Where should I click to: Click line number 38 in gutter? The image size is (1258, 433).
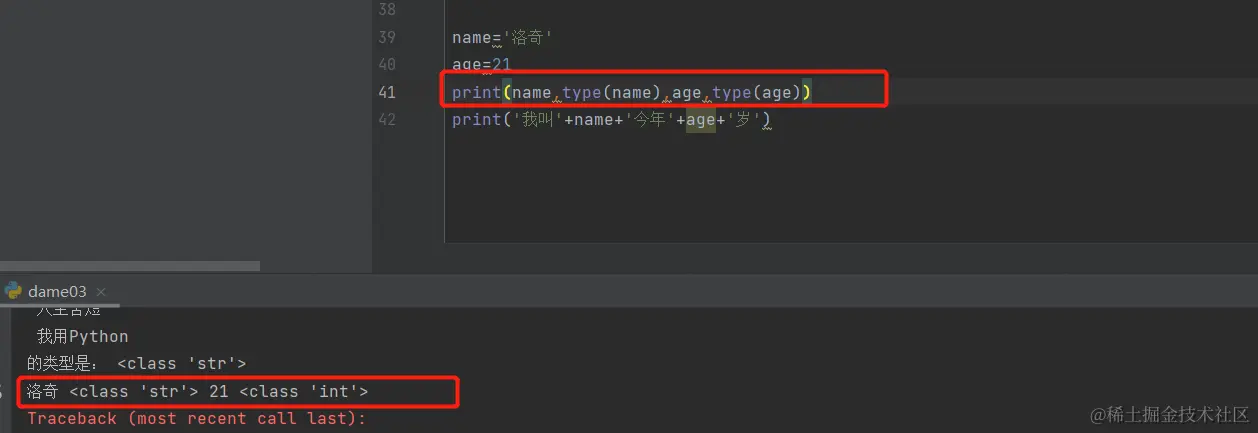tap(386, 9)
